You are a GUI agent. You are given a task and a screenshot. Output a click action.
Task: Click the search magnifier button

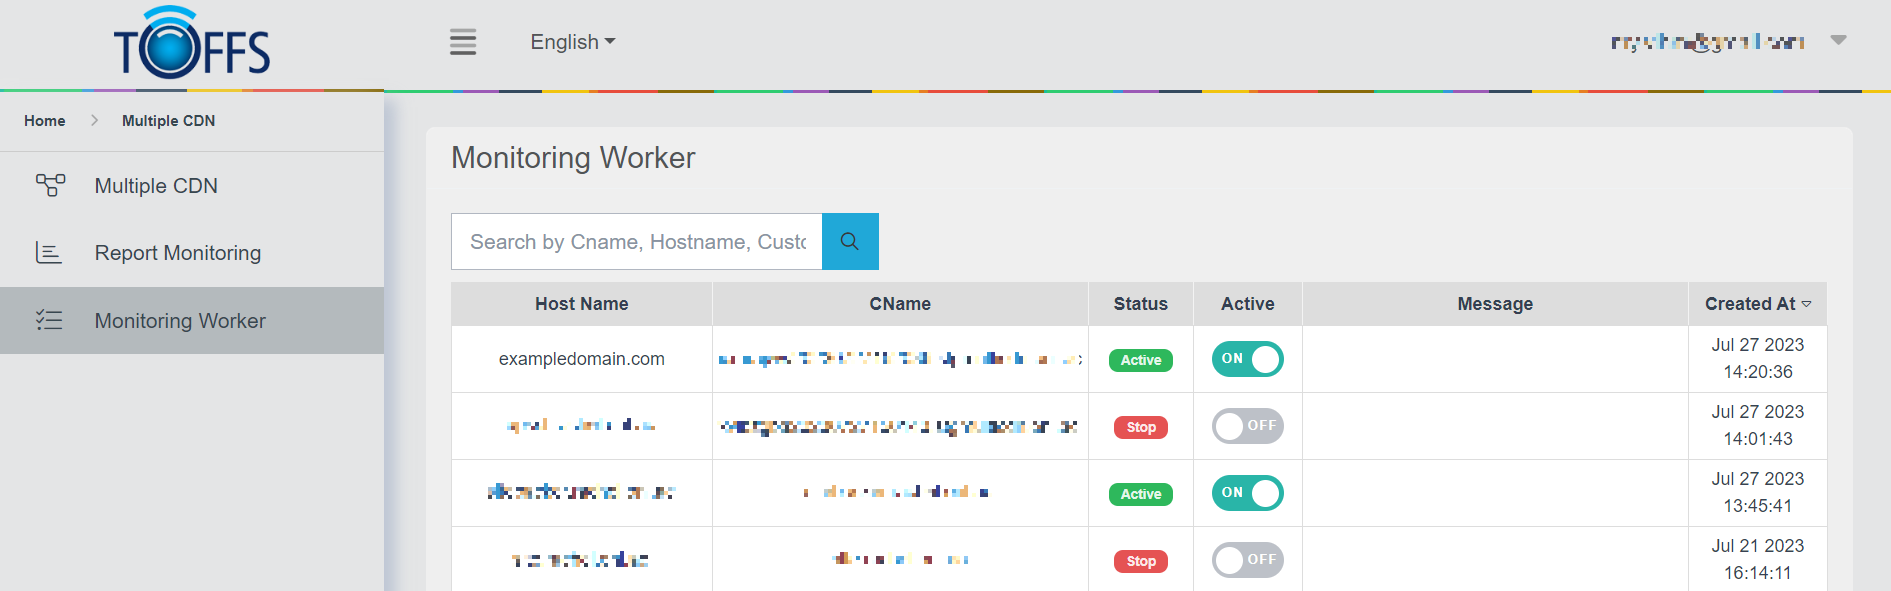(850, 241)
